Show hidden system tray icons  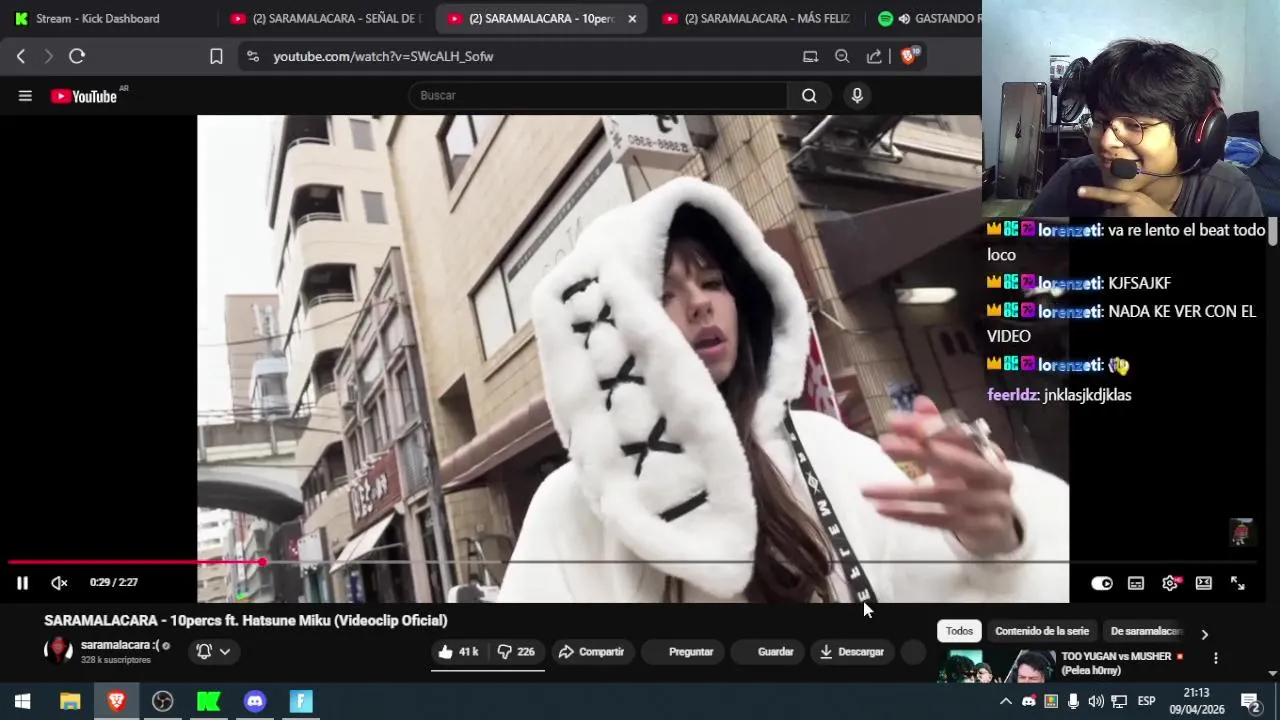point(1005,701)
